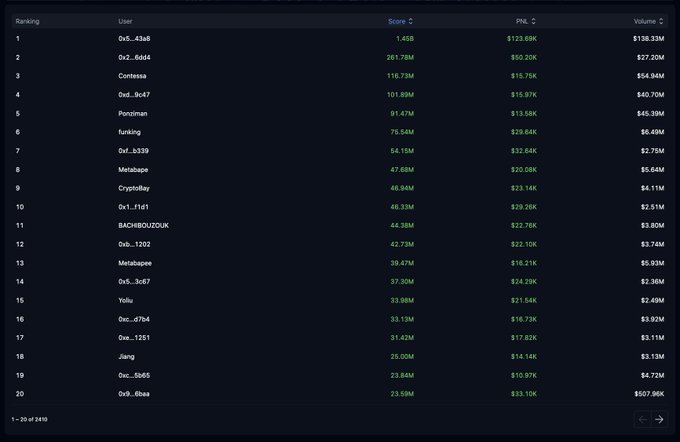Viewport: 680px width, 442px height.
Task: Click volume value $4.72M
Action: pos(652,375)
